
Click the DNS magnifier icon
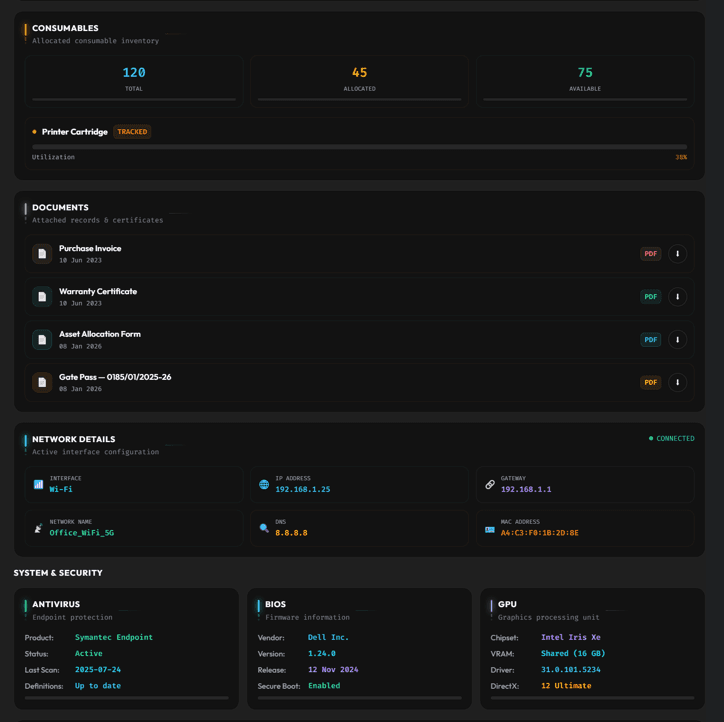[264, 528]
